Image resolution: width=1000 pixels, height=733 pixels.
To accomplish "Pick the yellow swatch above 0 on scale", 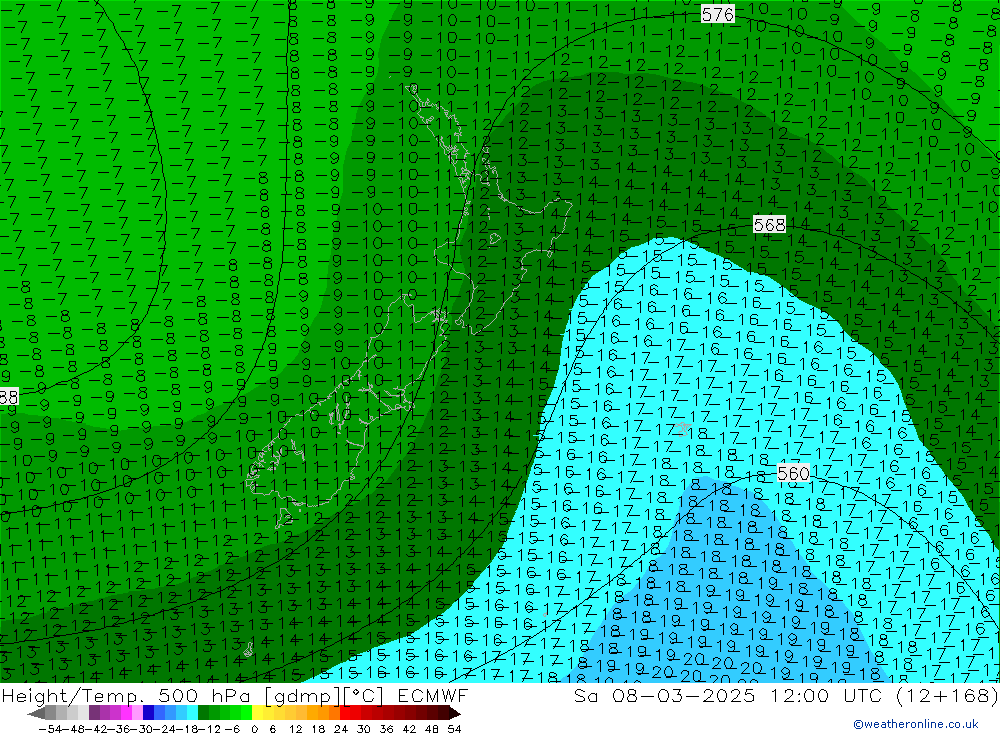I will [258, 713].
